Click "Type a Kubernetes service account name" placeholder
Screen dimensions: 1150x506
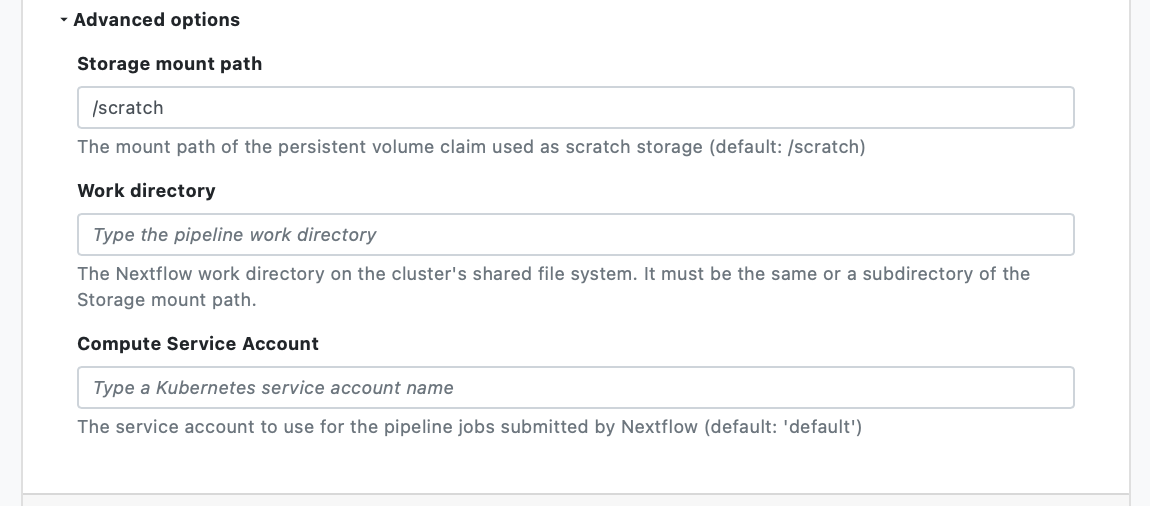coord(273,388)
